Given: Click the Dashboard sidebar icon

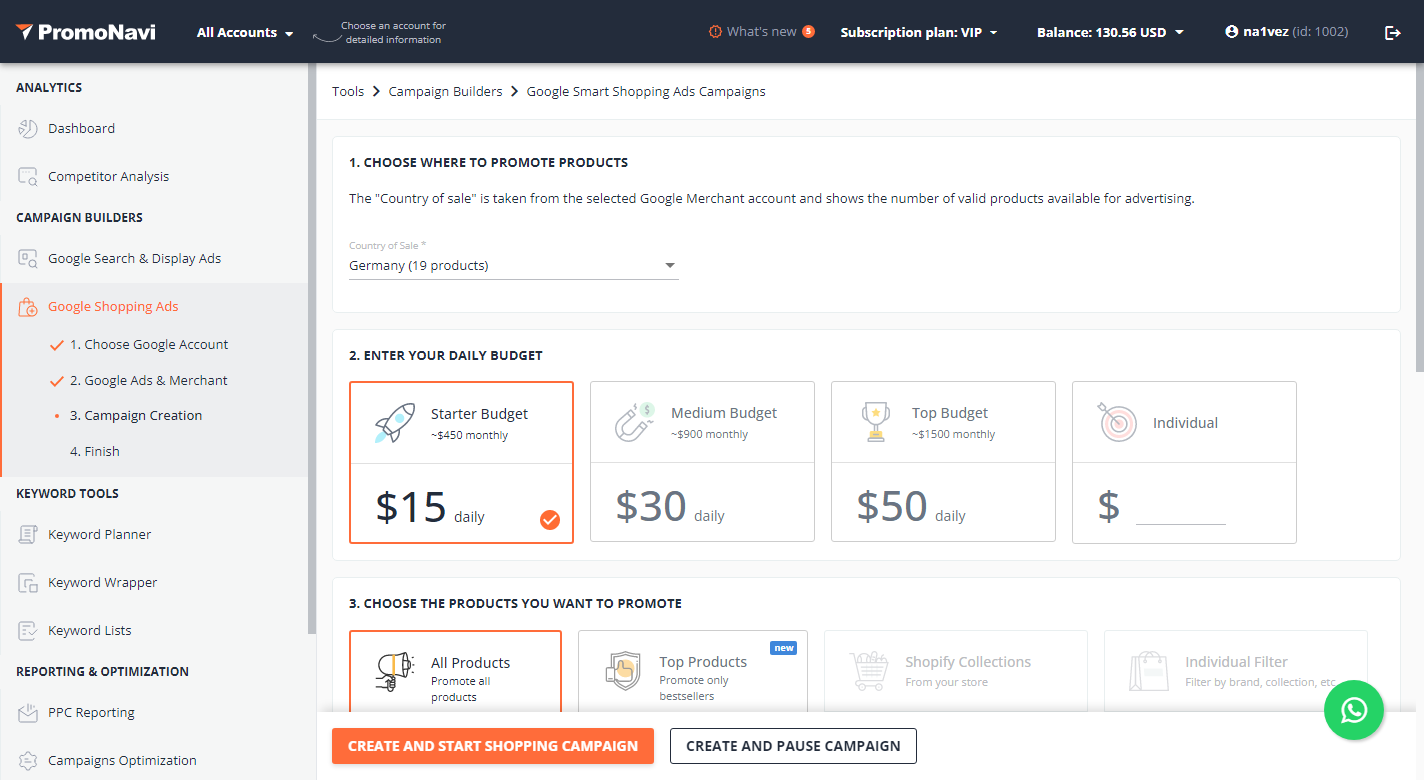Looking at the screenshot, I should (x=28, y=128).
